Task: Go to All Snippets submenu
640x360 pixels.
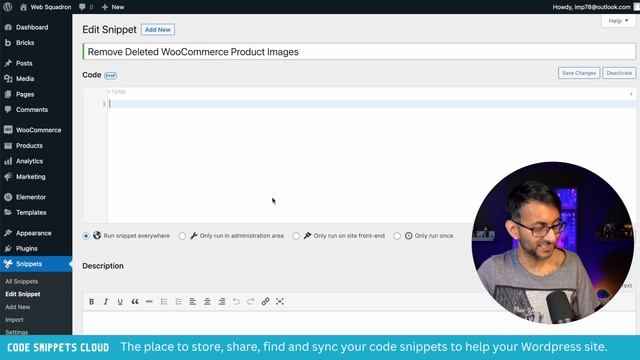Action: coord(22,282)
